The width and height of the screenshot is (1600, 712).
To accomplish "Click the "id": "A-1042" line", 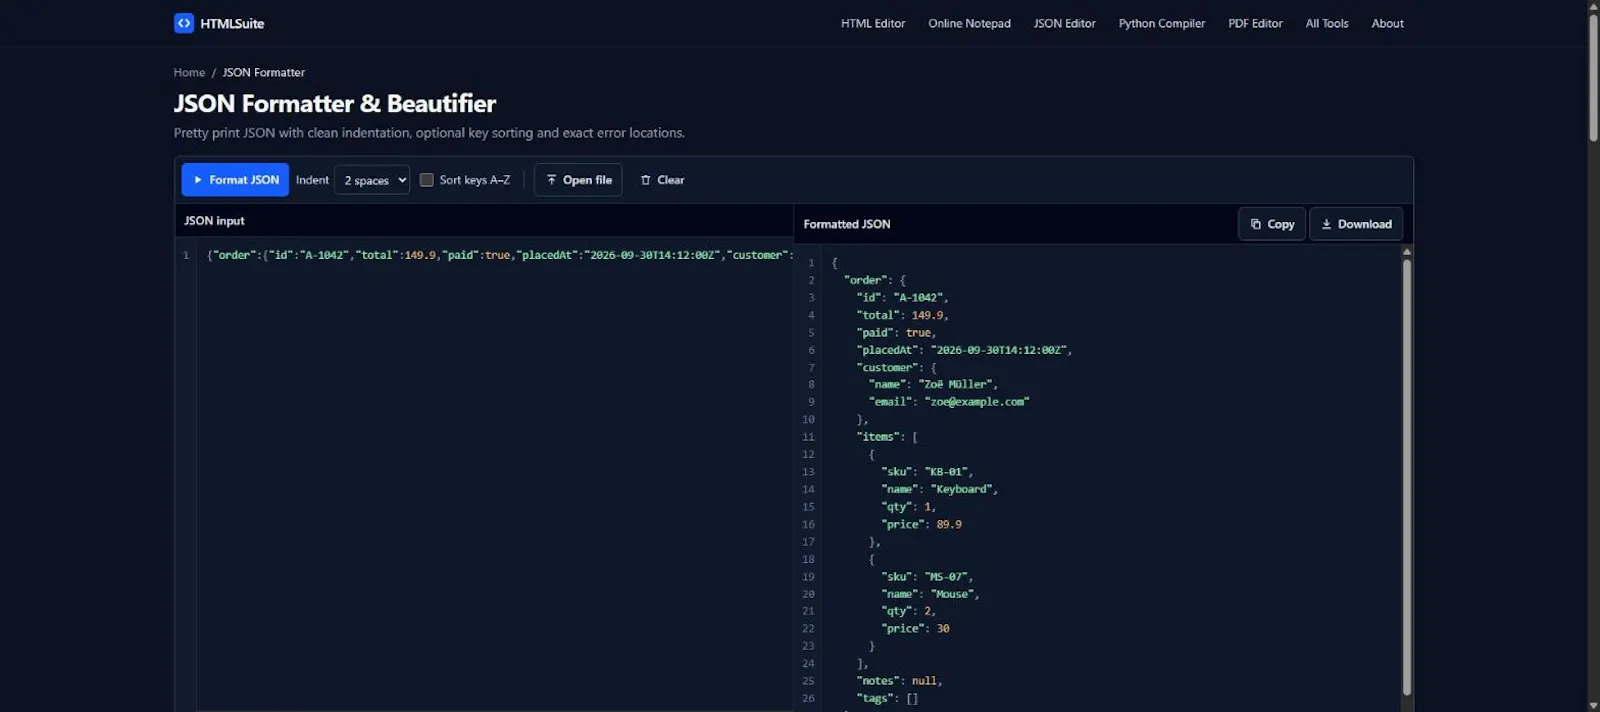I will [x=903, y=297].
